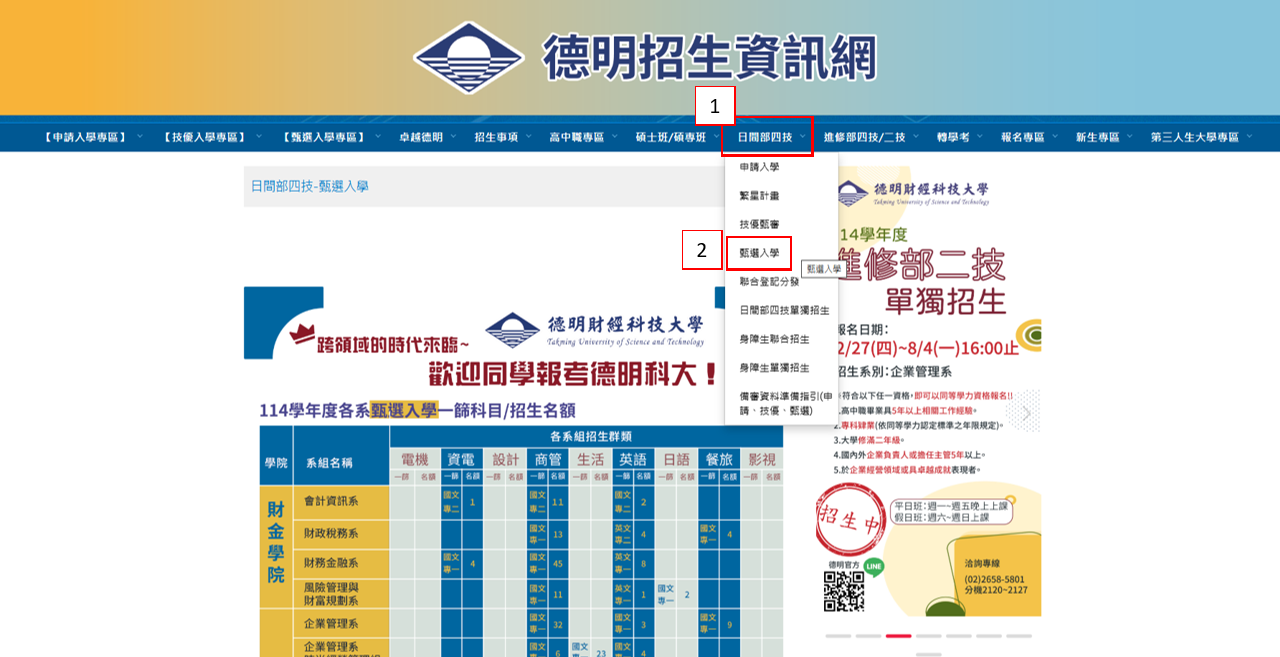
Task: Click the 會計資訊系 row label
Action: 331,501
